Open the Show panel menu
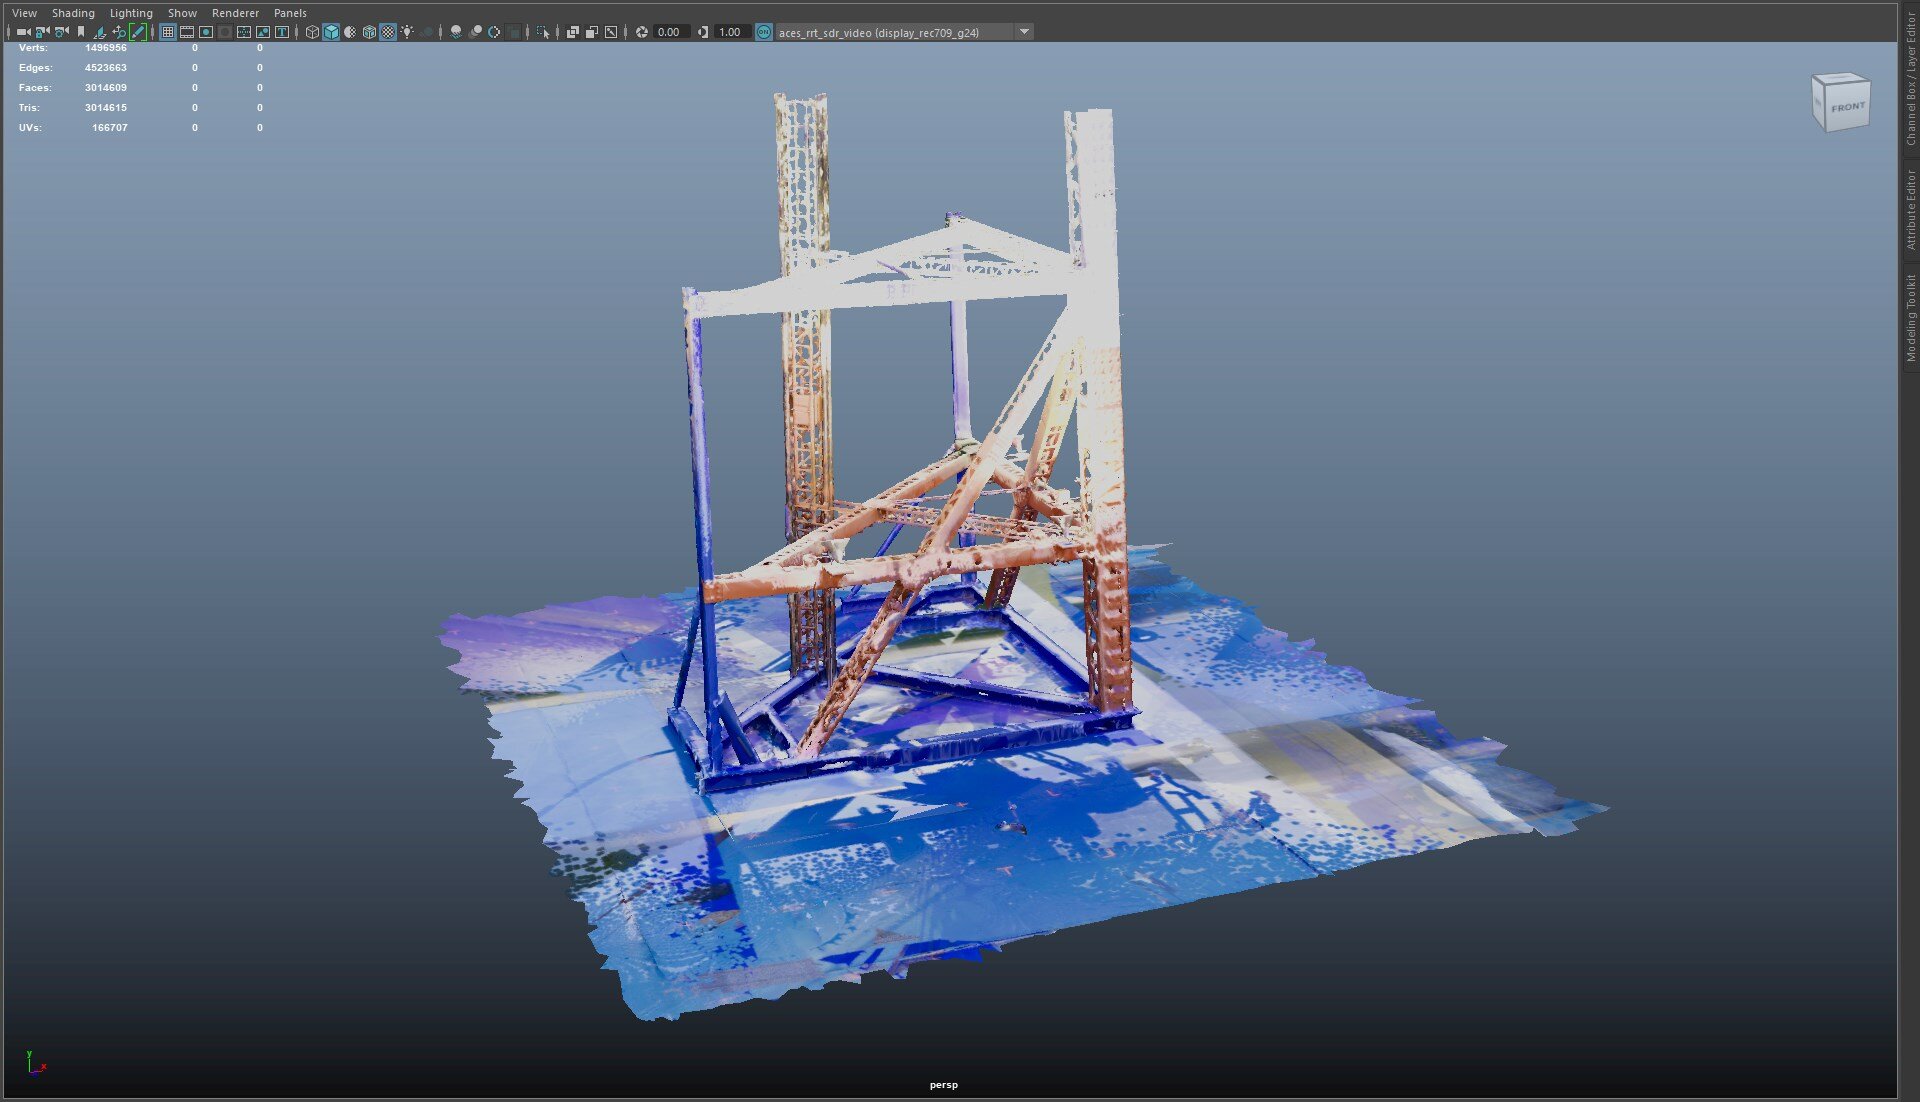This screenshot has width=1920, height=1102. pyautogui.click(x=182, y=13)
